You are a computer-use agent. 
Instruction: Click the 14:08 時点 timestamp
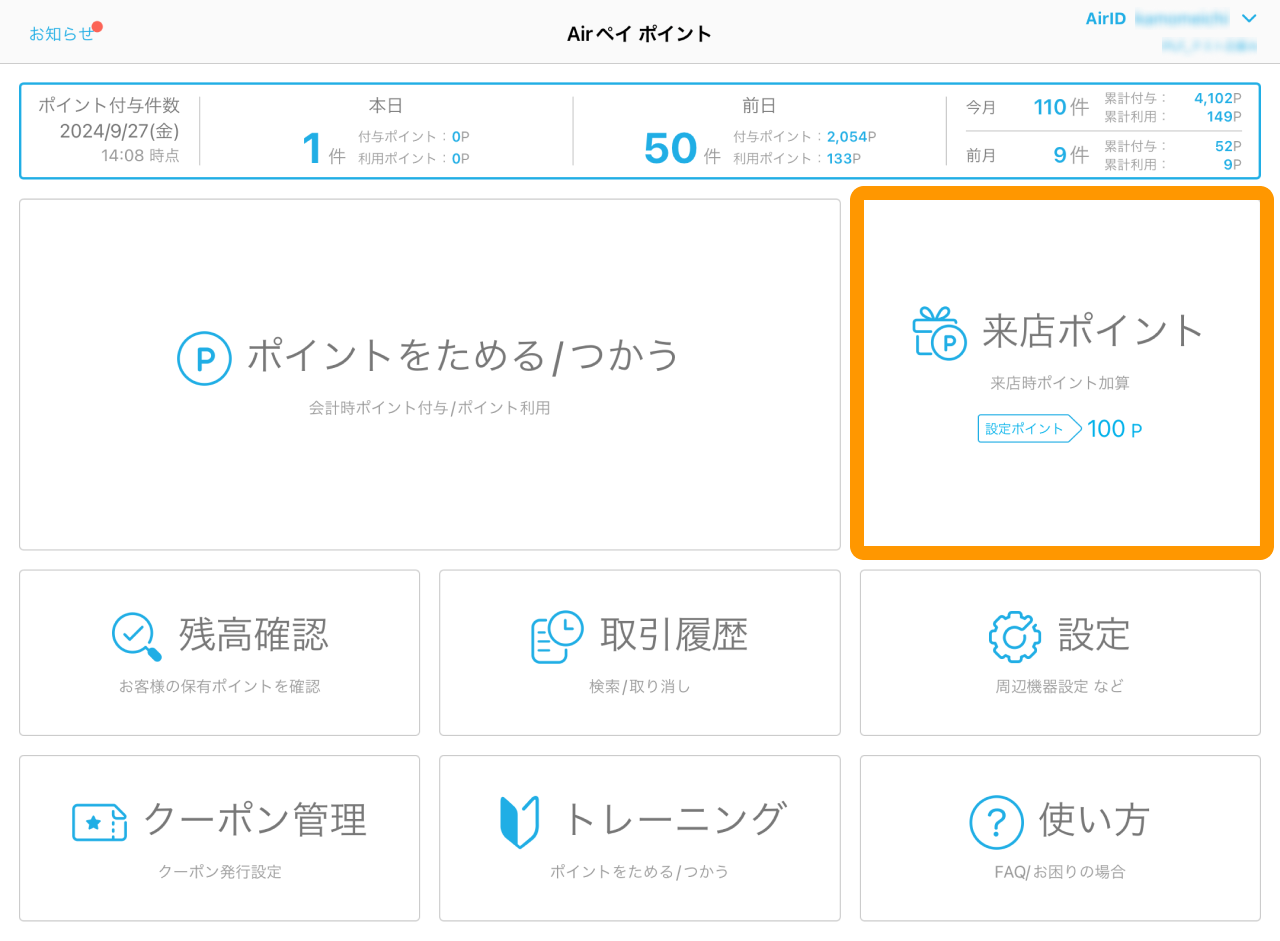click(140, 156)
